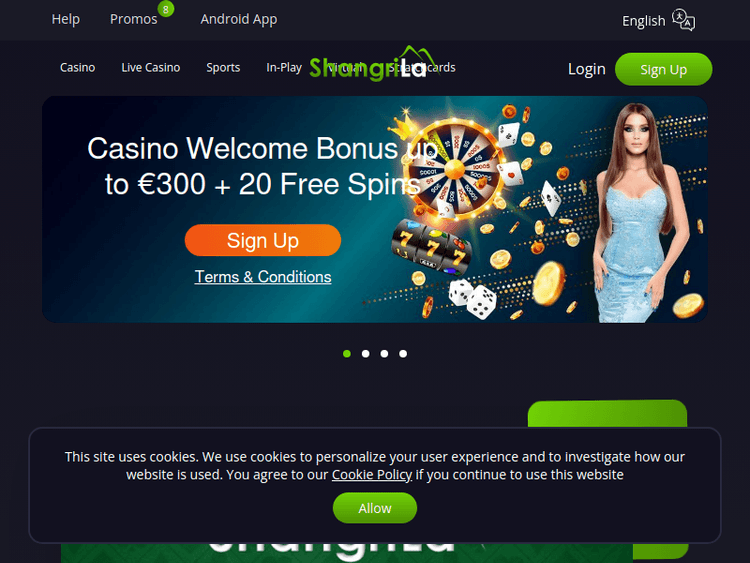Click the green Sign Up header button
750x563 pixels.
[x=663, y=69]
